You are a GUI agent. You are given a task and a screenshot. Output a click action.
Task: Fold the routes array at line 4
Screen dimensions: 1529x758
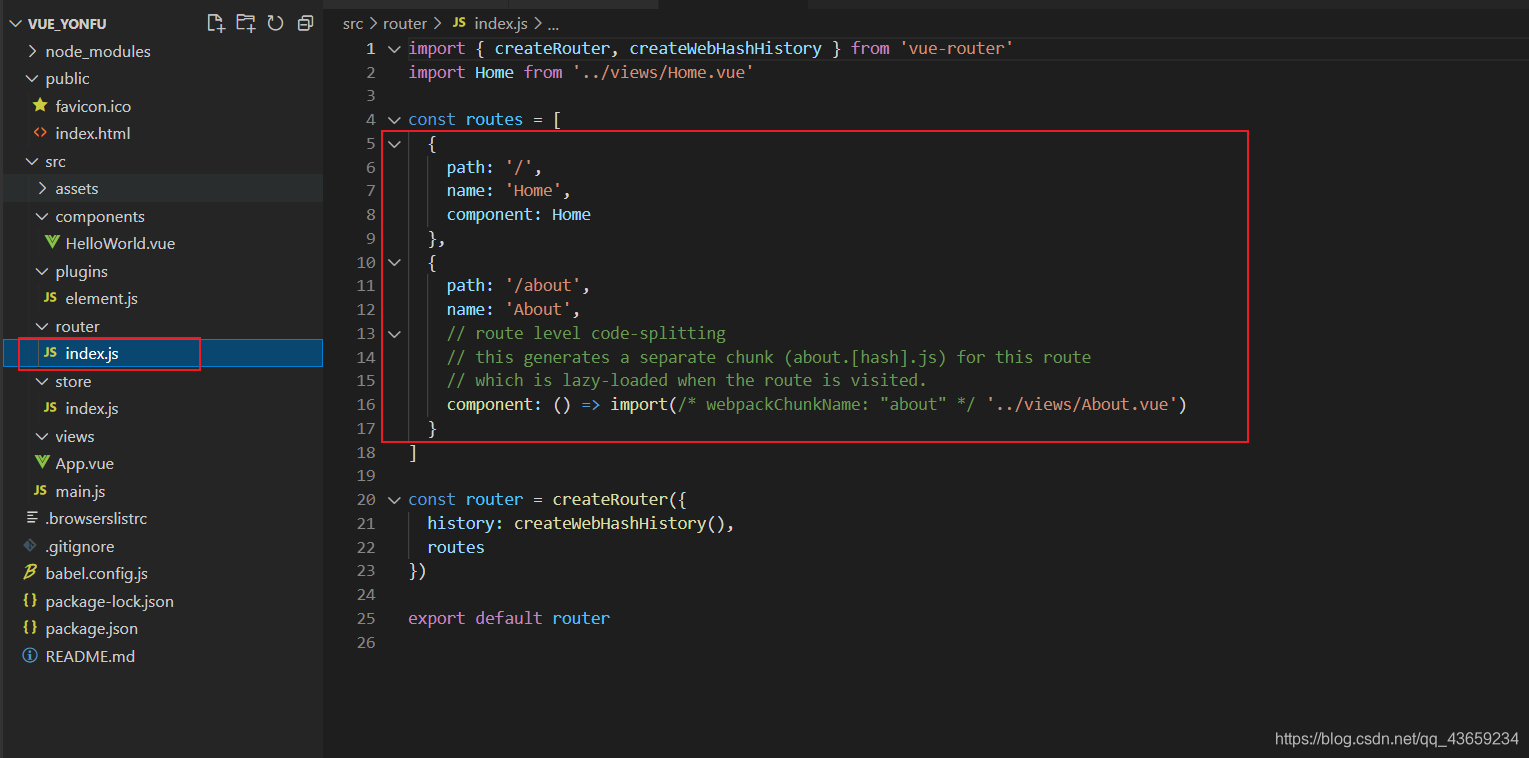(x=394, y=119)
